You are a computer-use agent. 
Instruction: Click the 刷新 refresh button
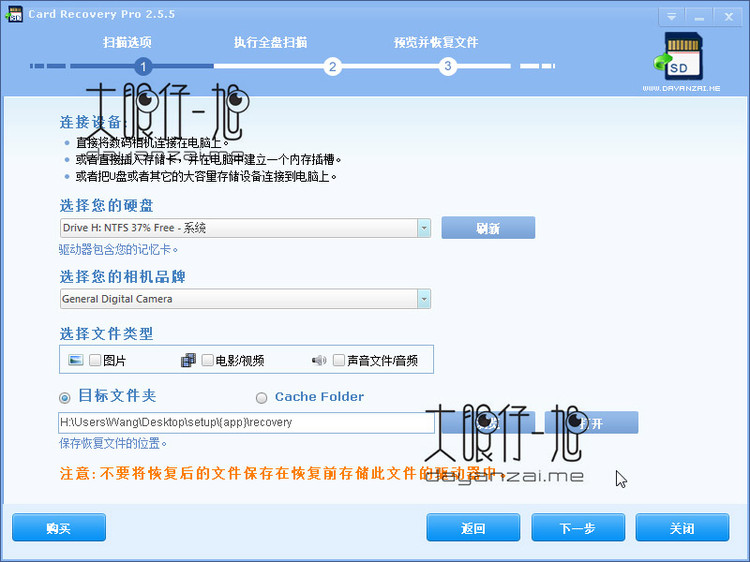488,228
